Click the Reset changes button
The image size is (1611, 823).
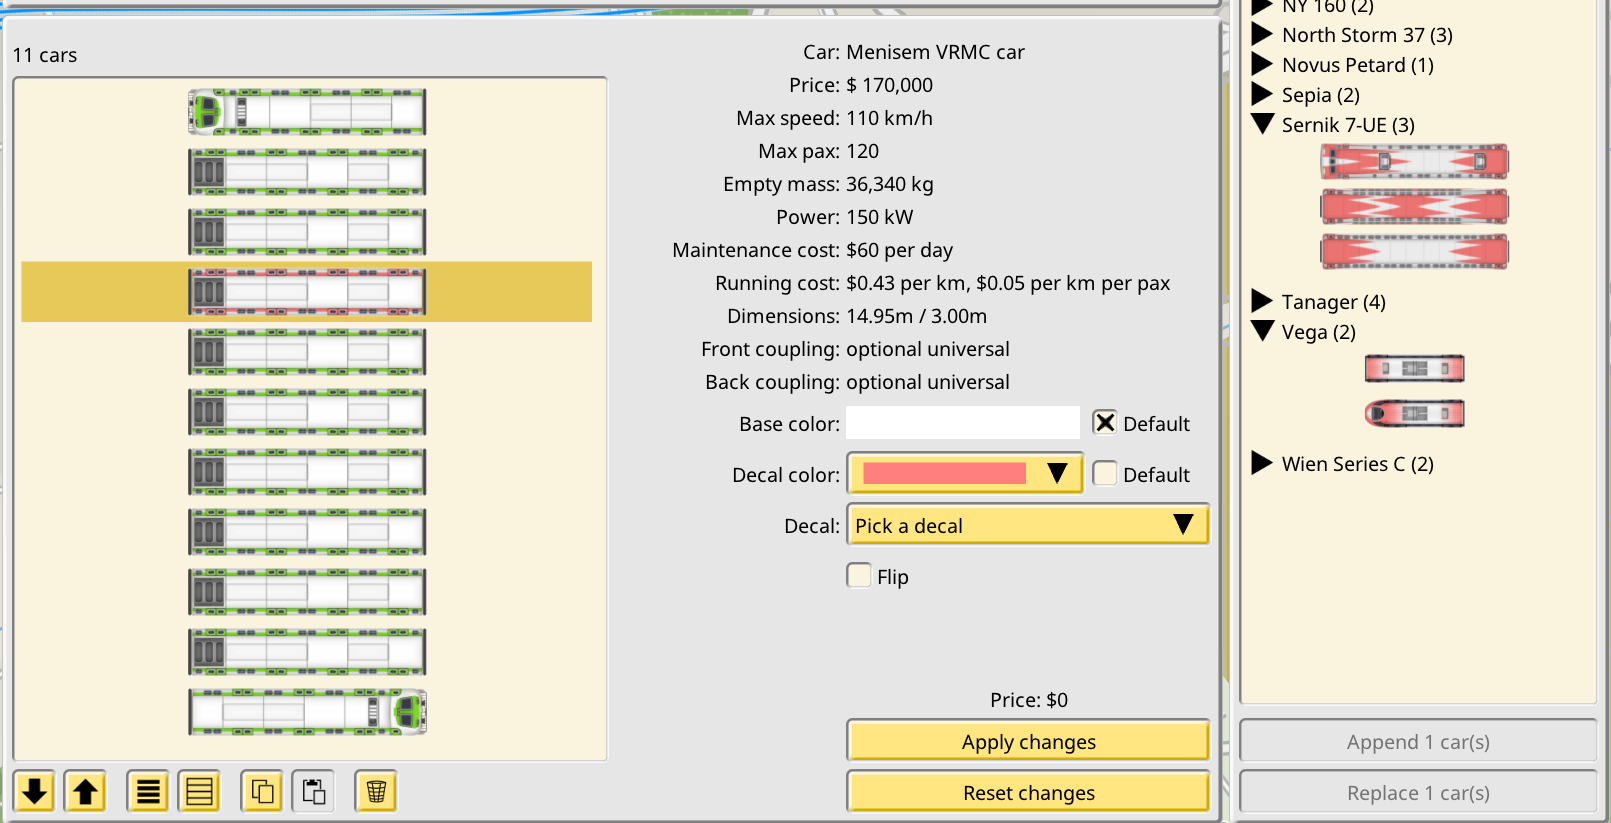tap(1028, 793)
